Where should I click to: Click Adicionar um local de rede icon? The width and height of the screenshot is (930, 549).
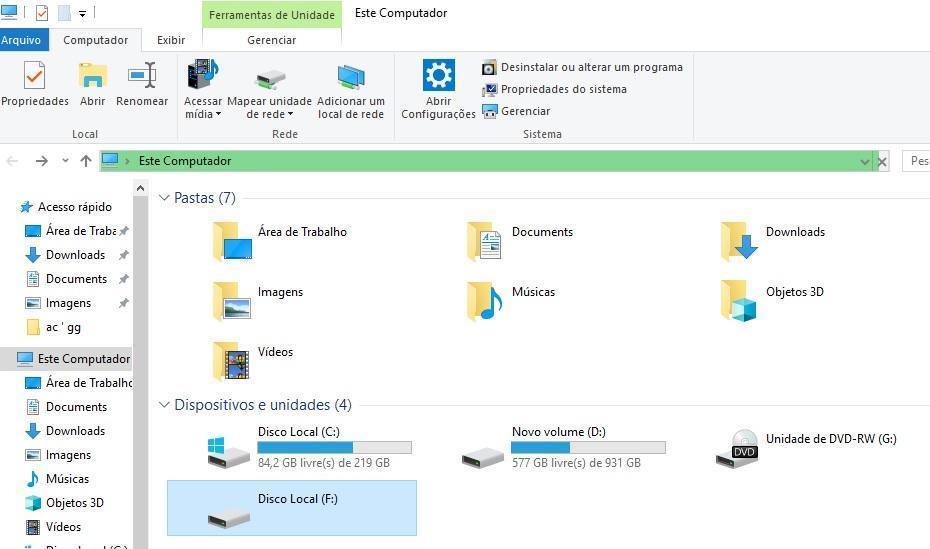click(351, 77)
